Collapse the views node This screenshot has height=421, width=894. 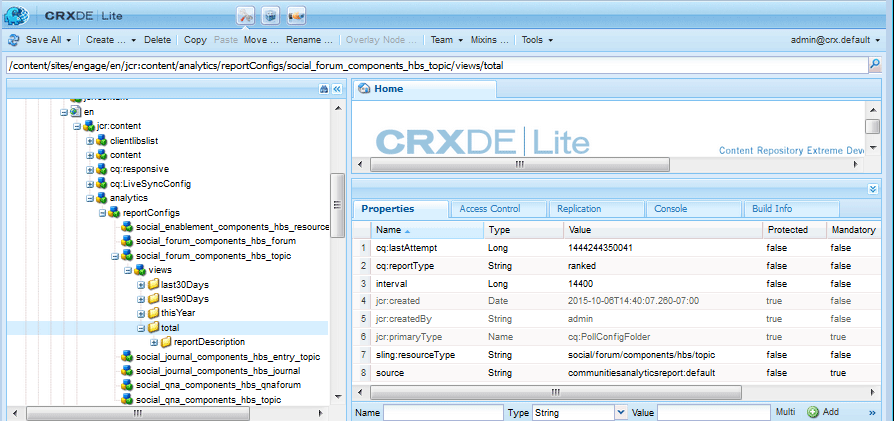point(128,271)
